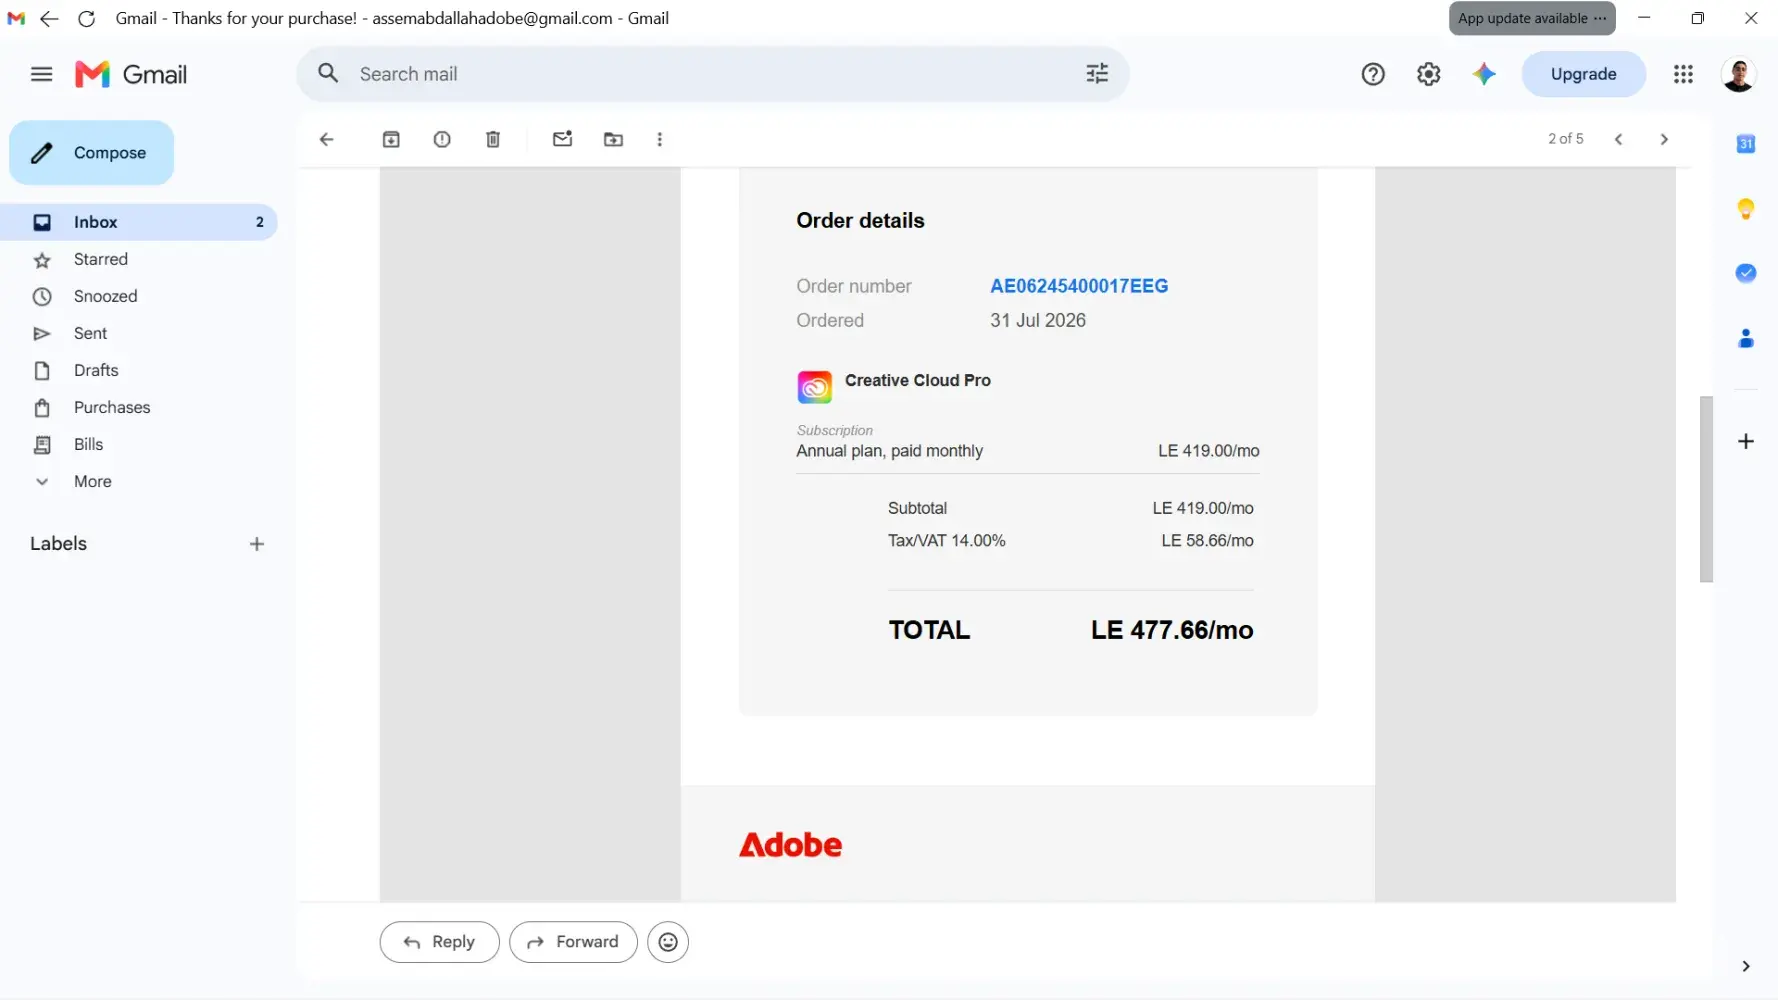Archive this email
The image size is (1778, 1000).
click(x=391, y=139)
